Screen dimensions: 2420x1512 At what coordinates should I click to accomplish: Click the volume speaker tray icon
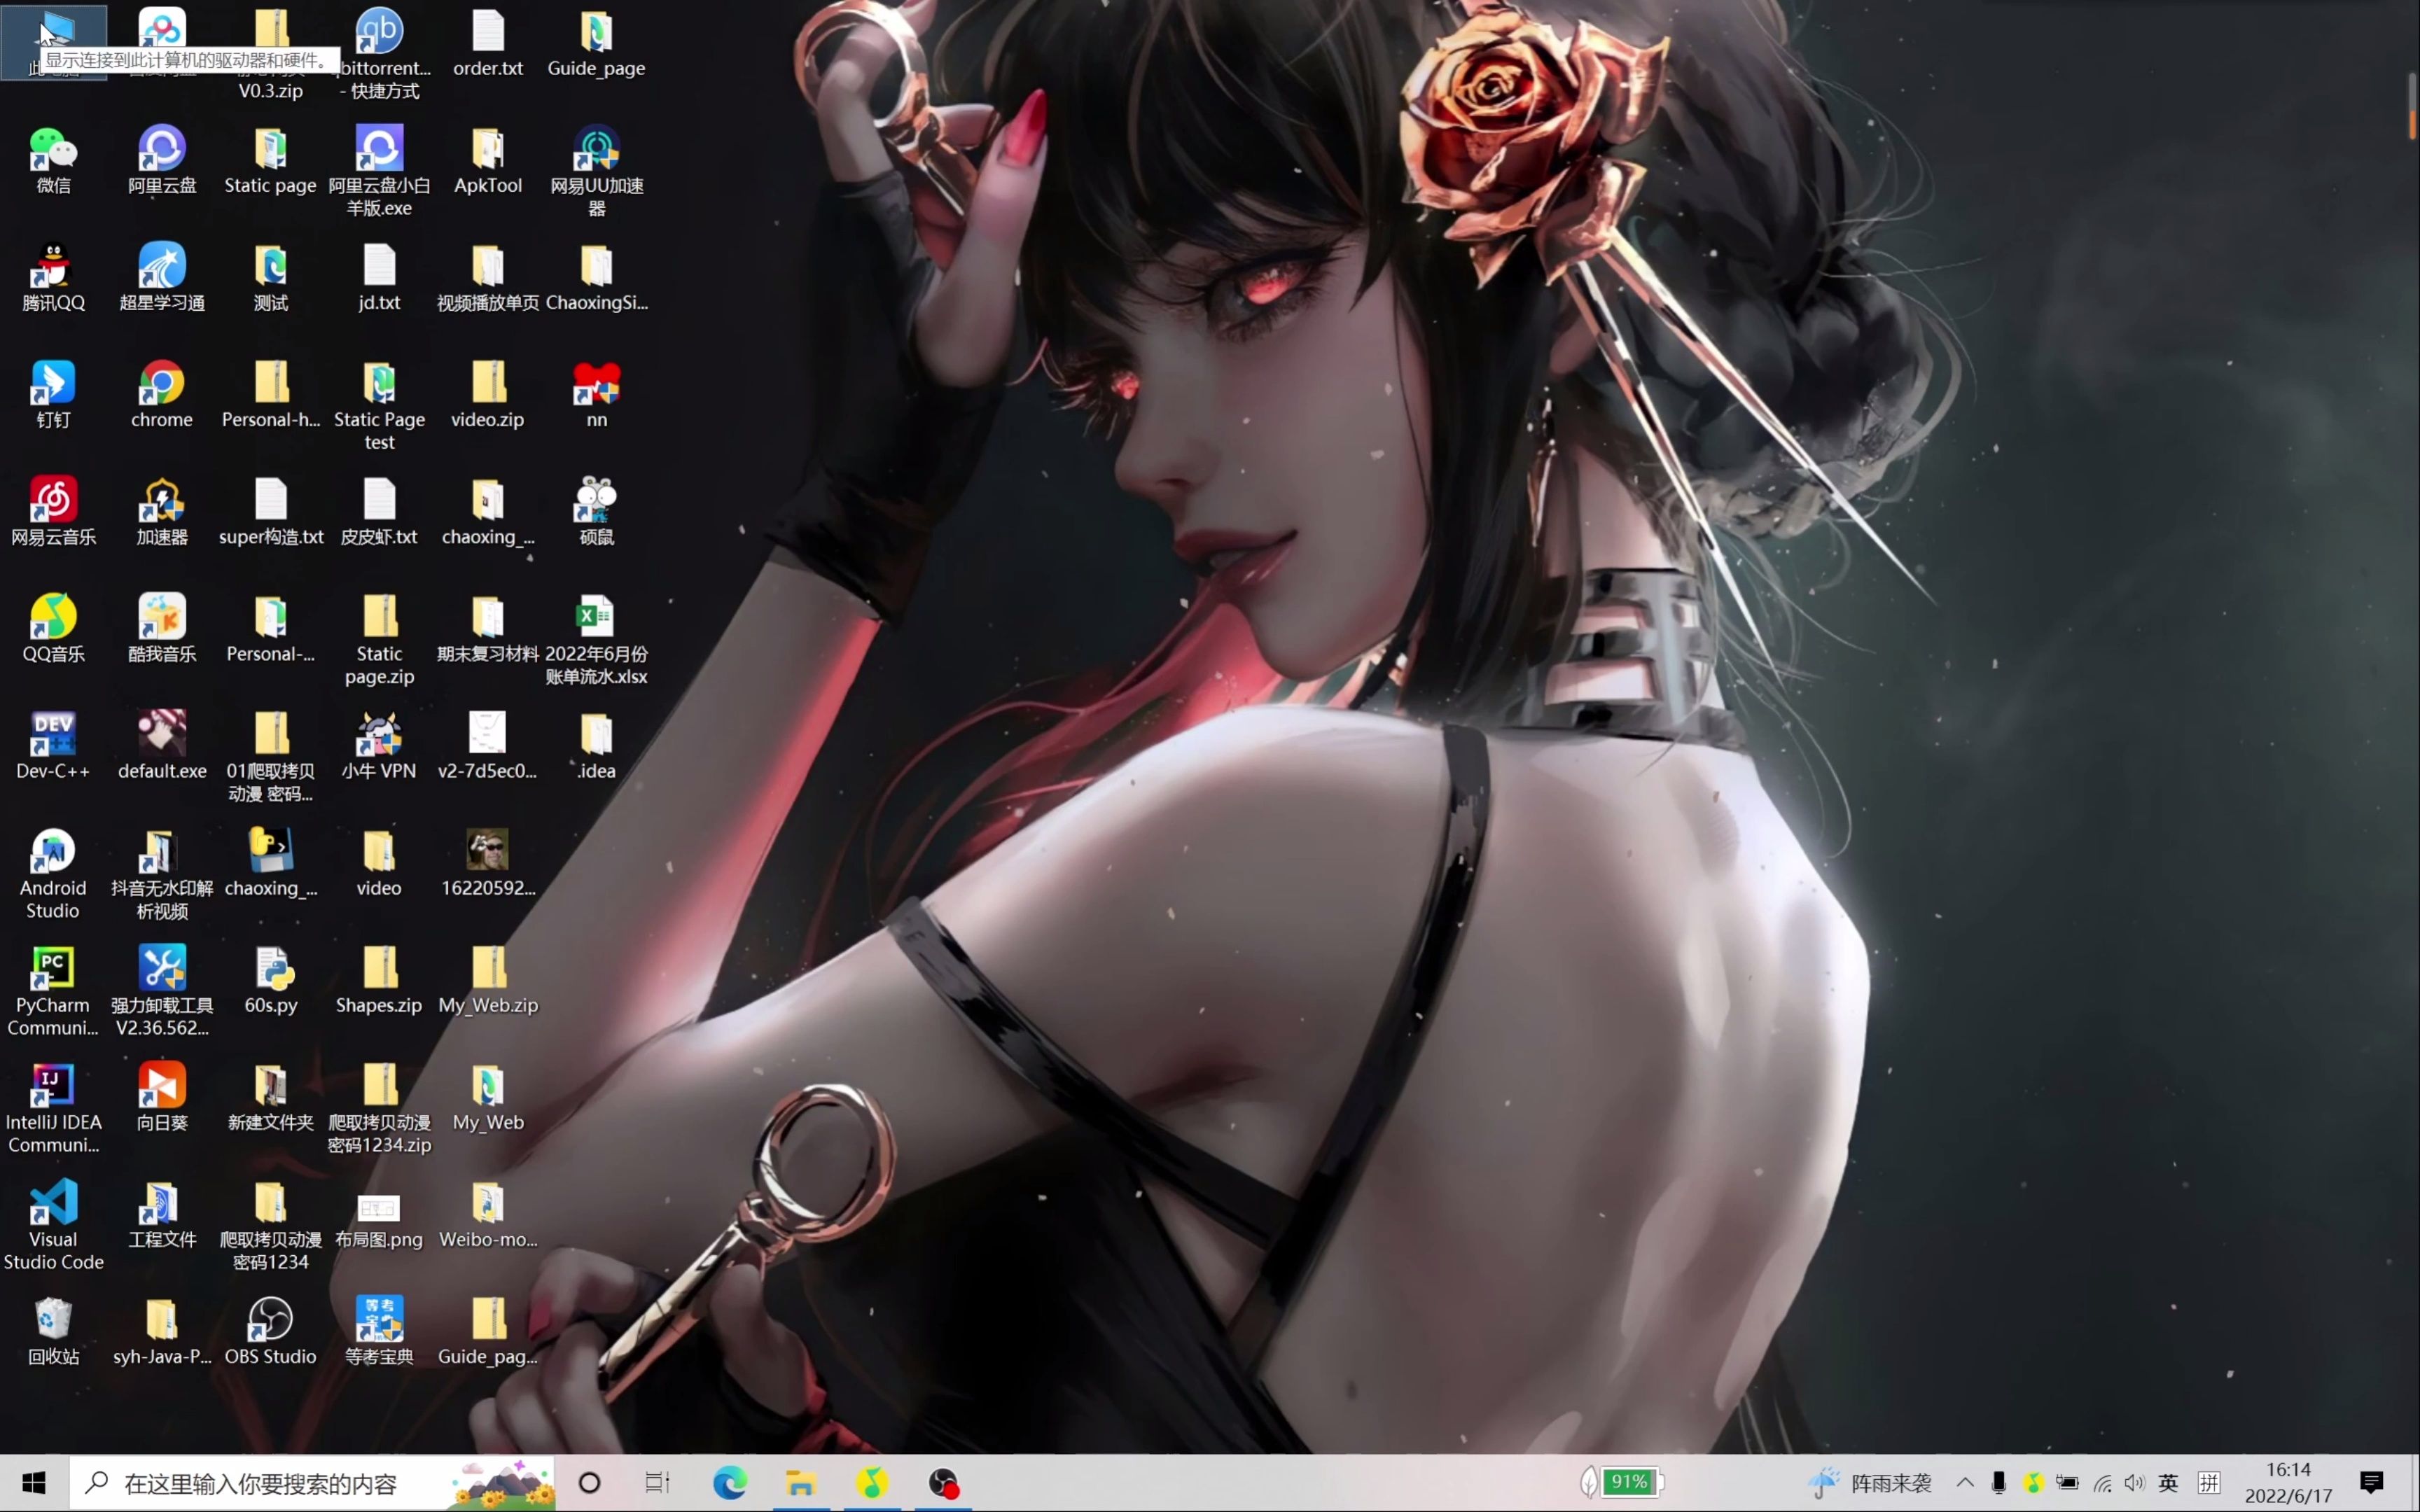(2134, 1483)
